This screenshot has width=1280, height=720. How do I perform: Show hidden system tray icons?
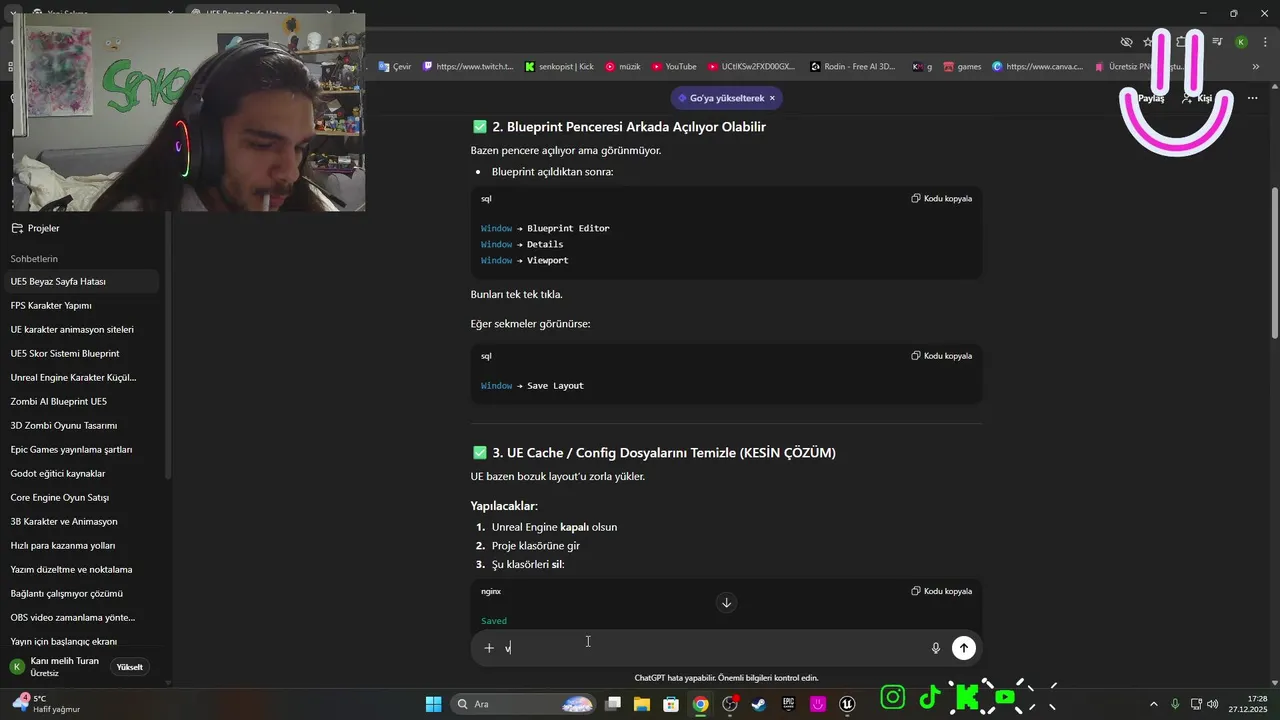(x=1154, y=704)
